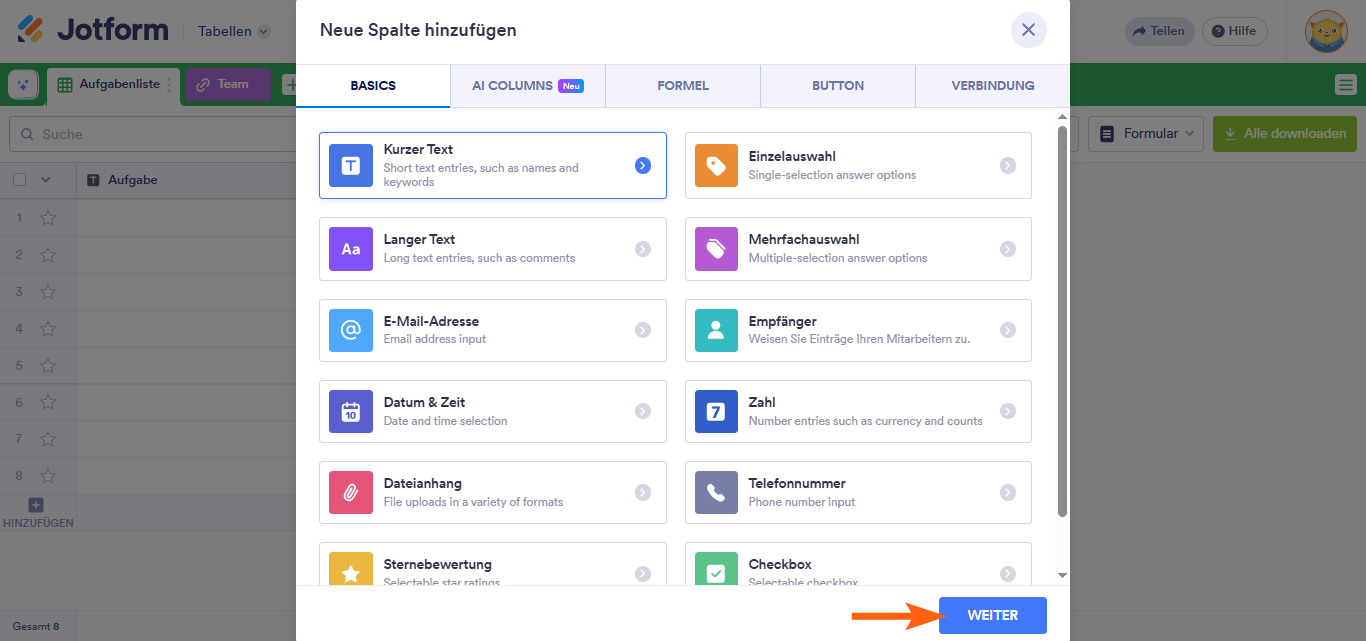Star row 1 in the table
Image resolution: width=1366 pixels, height=641 pixels.
[48, 218]
